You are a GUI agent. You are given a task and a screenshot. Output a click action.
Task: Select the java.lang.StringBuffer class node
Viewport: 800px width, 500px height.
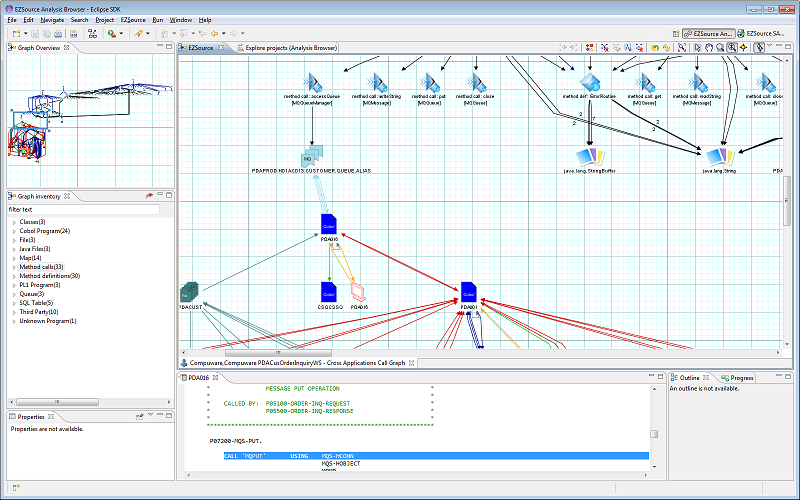pyautogui.click(x=591, y=156)
